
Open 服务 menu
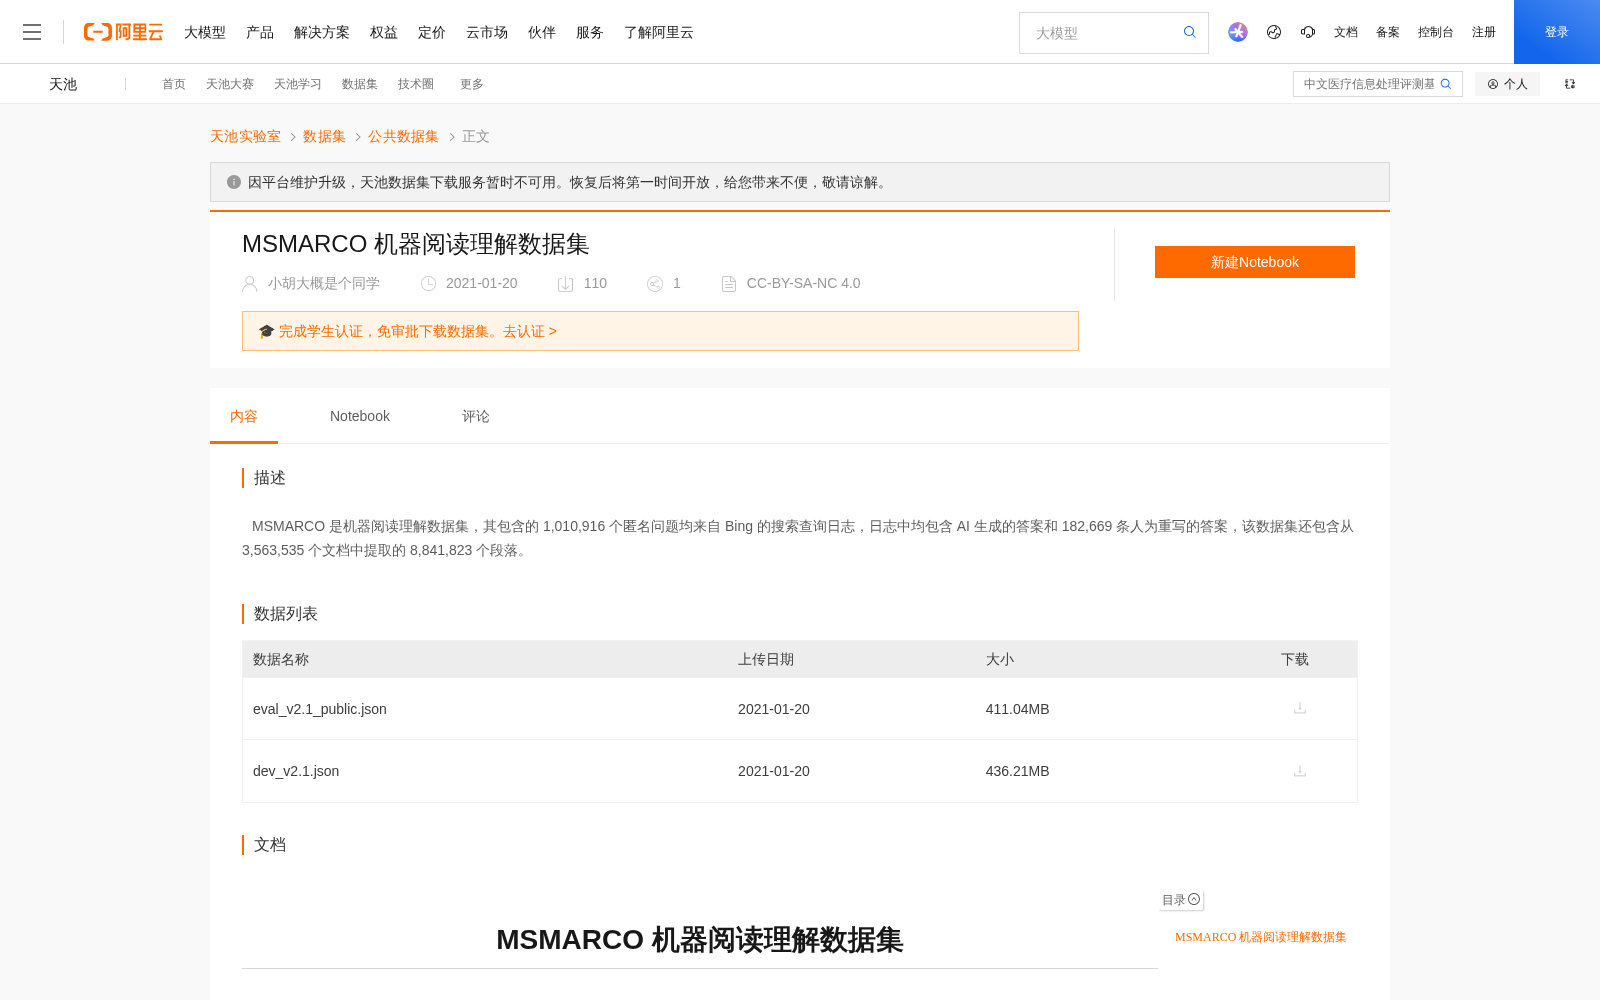click(x=590, y=32)
